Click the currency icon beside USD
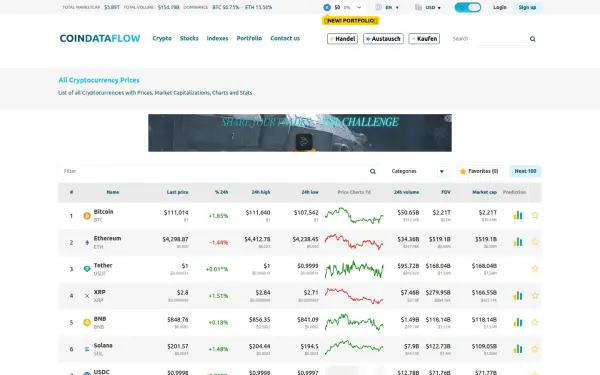 (x=418, y=7)
